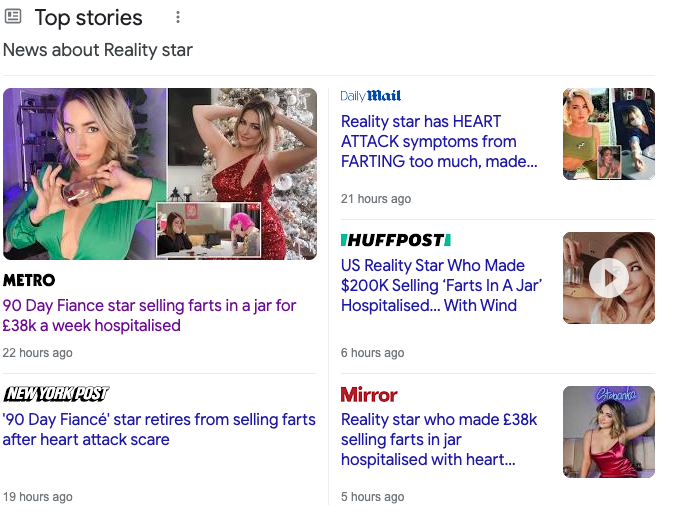Open HuffPost $200K headline link
This screenshot has width=686, height=520.
[441, 285]
